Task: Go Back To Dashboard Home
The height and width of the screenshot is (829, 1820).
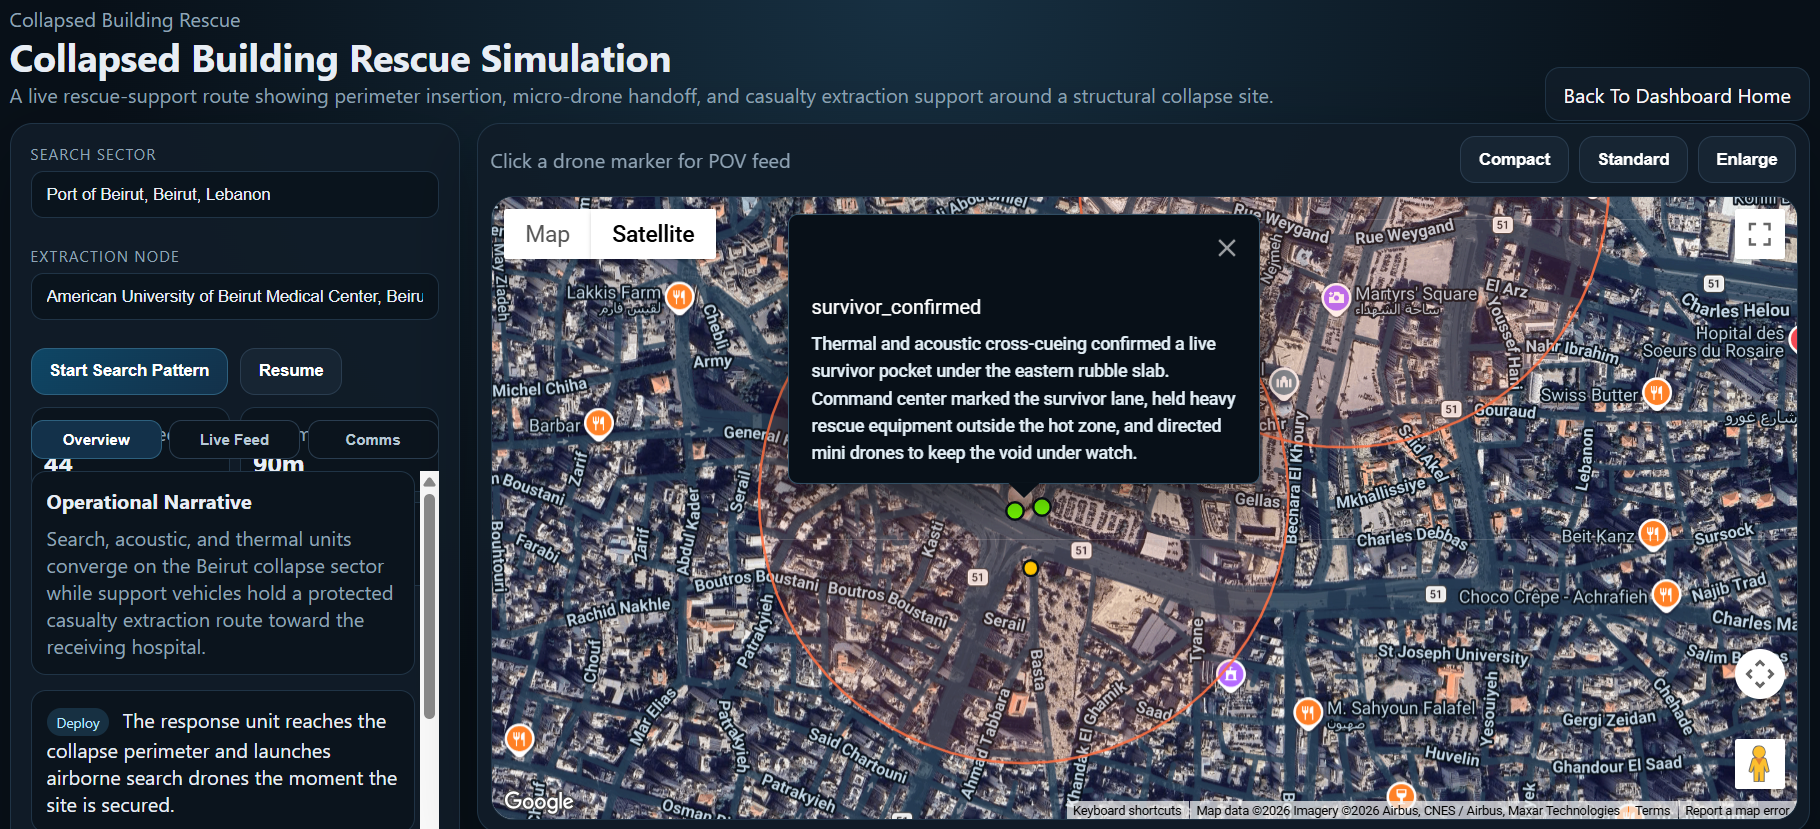Action: (x=1677, y=96)
